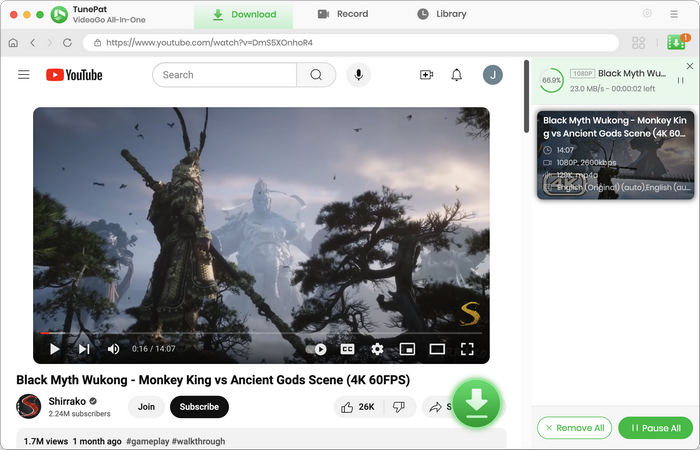Click Pause All button

(x=655, y=428)
